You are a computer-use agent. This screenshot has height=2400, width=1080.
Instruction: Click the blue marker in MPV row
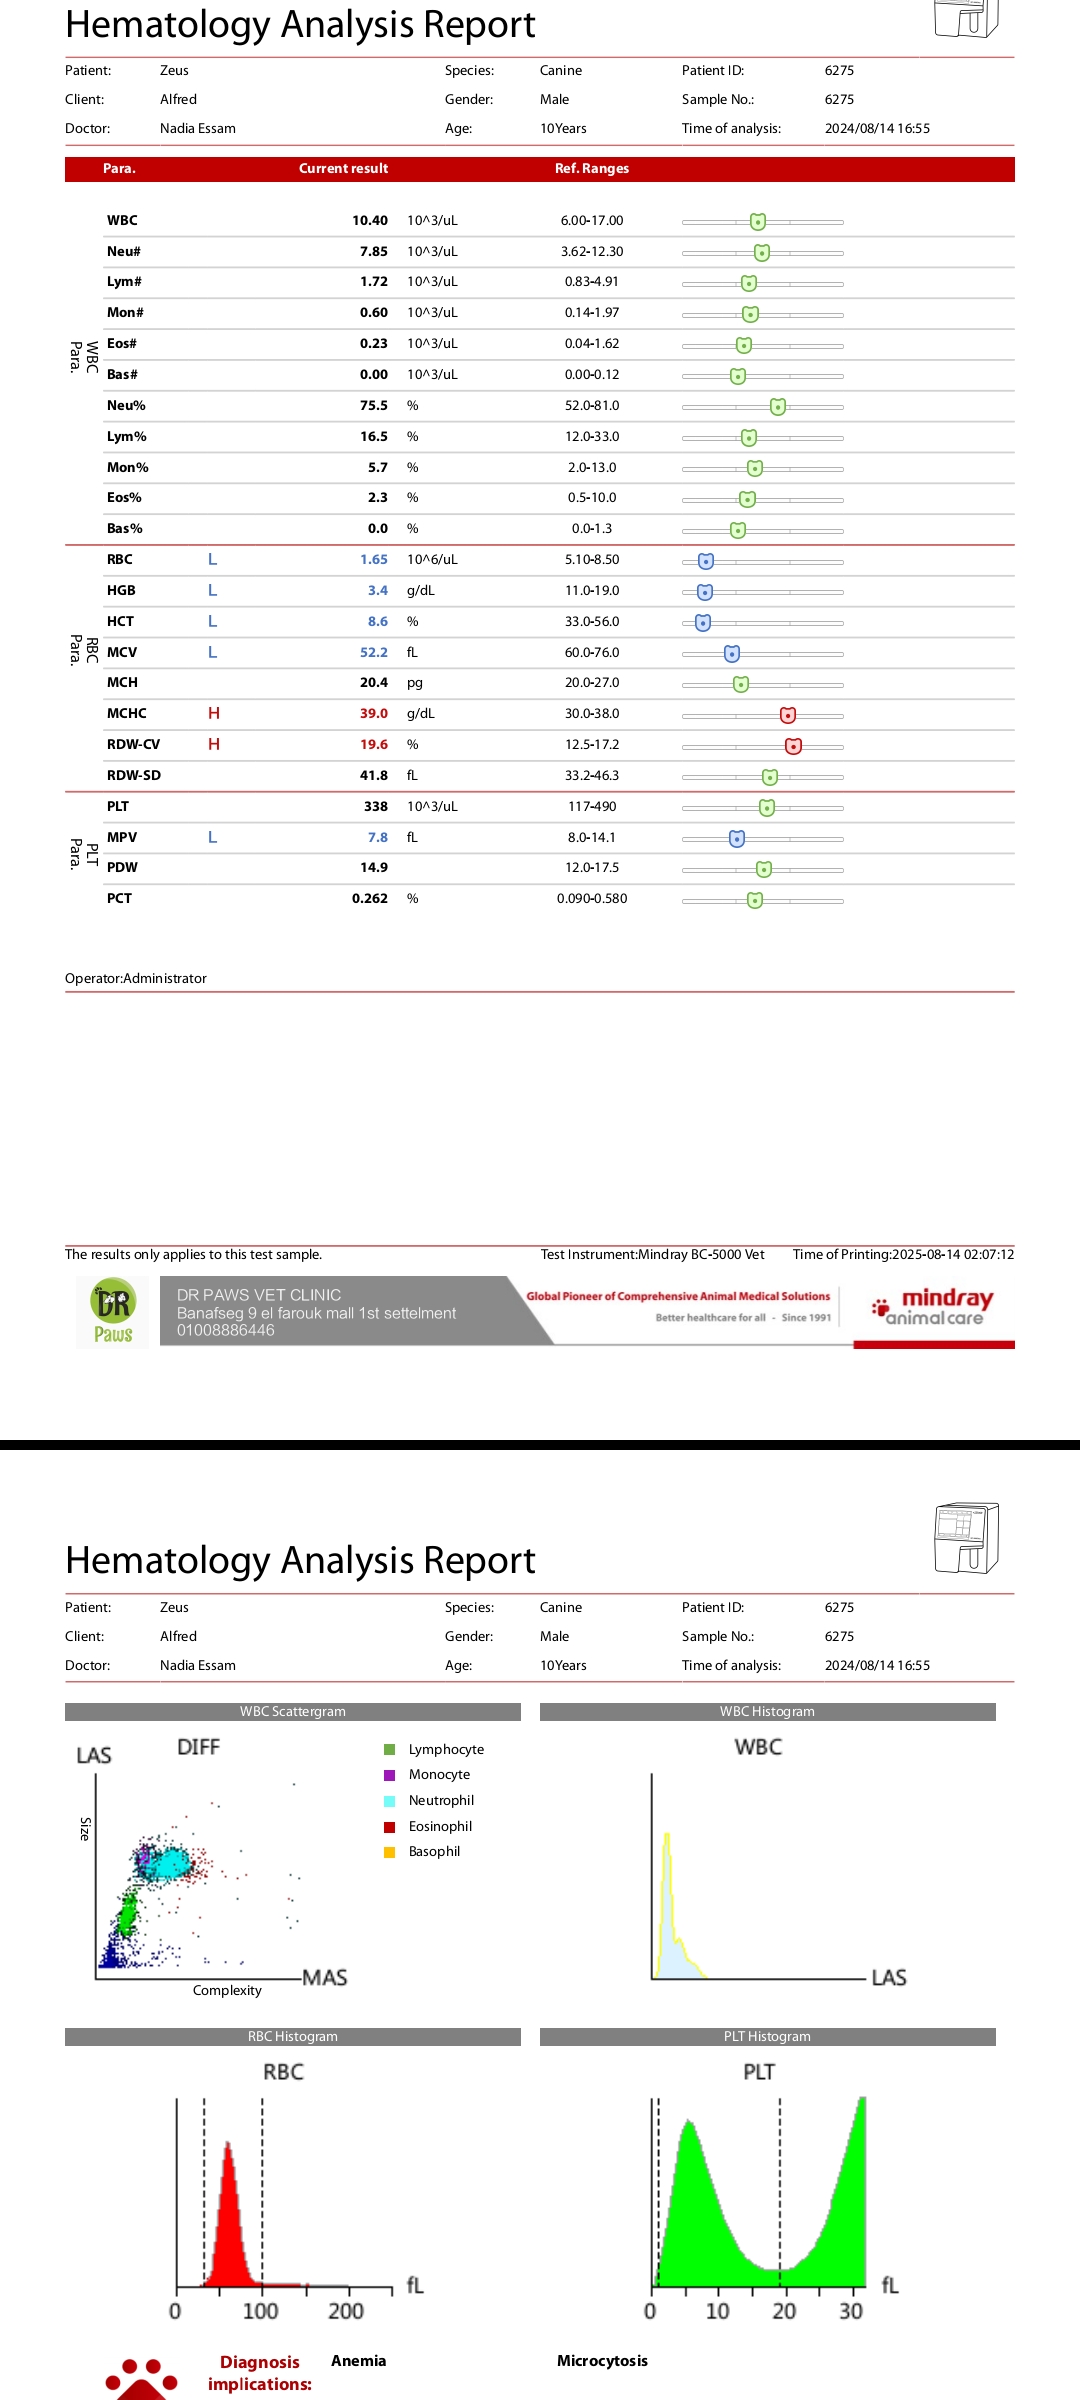click(x=737, y=838)
